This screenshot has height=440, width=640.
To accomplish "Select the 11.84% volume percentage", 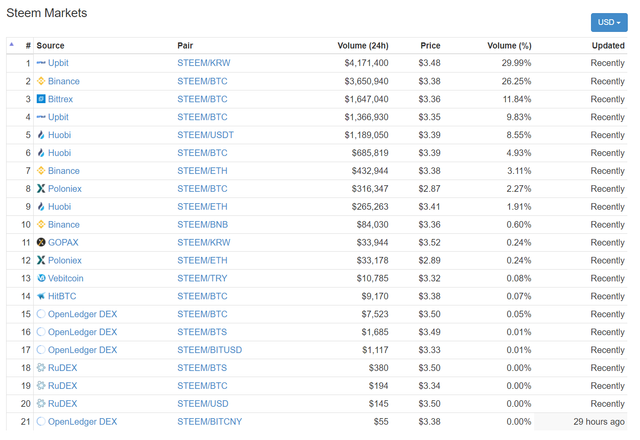I will (x=517, y=99).
